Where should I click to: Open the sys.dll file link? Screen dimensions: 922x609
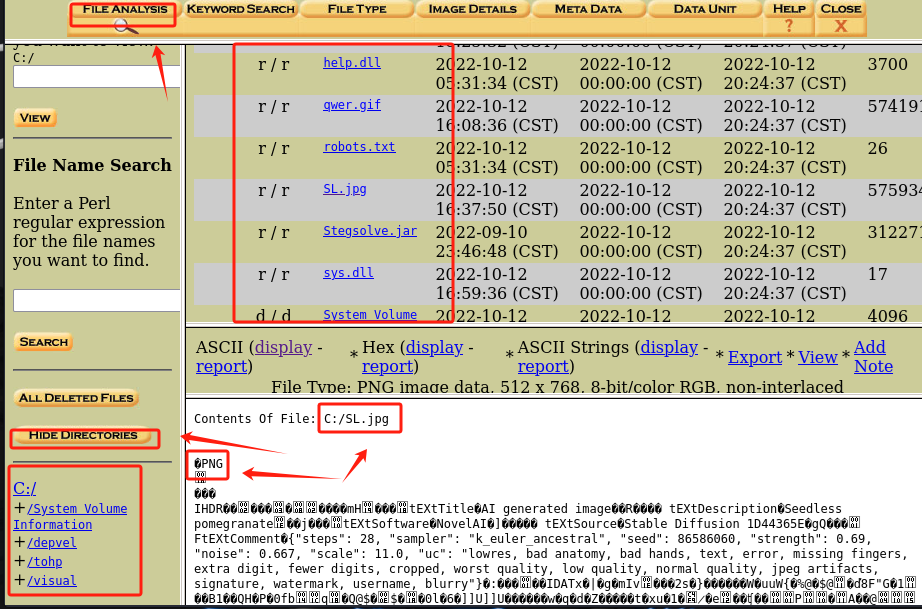[x=348, y=273]
